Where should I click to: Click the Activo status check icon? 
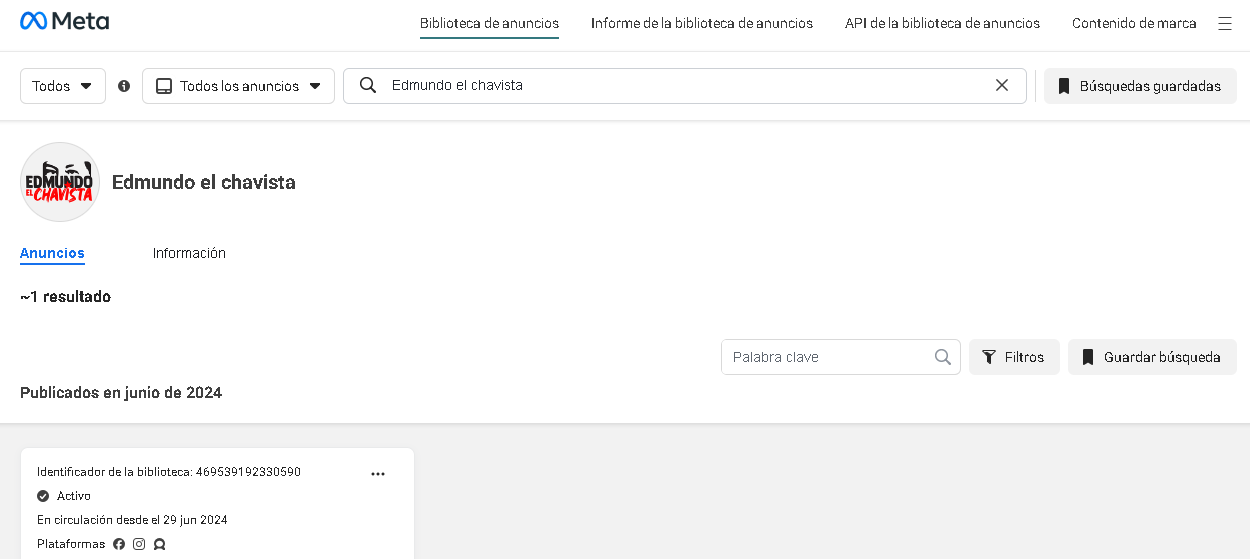coord(43,496)
